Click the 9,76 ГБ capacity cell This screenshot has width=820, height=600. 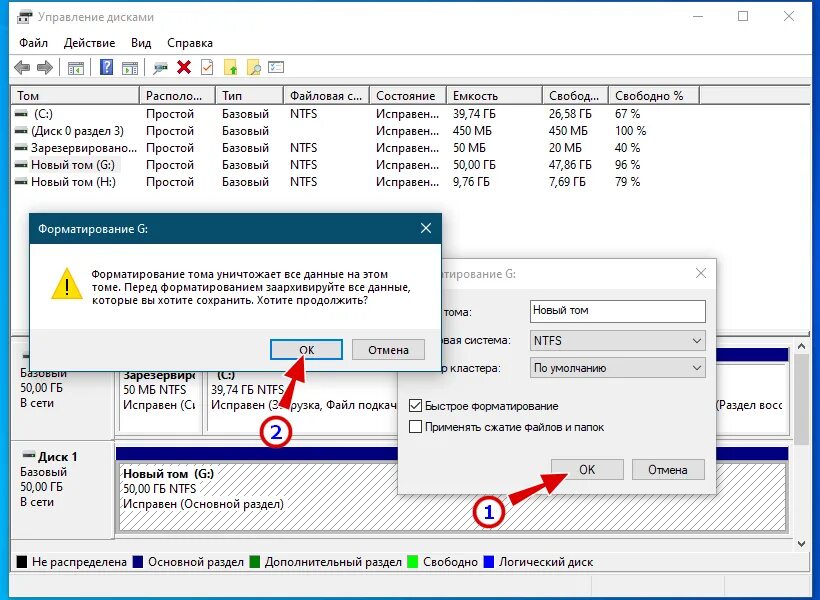(471, 182)
